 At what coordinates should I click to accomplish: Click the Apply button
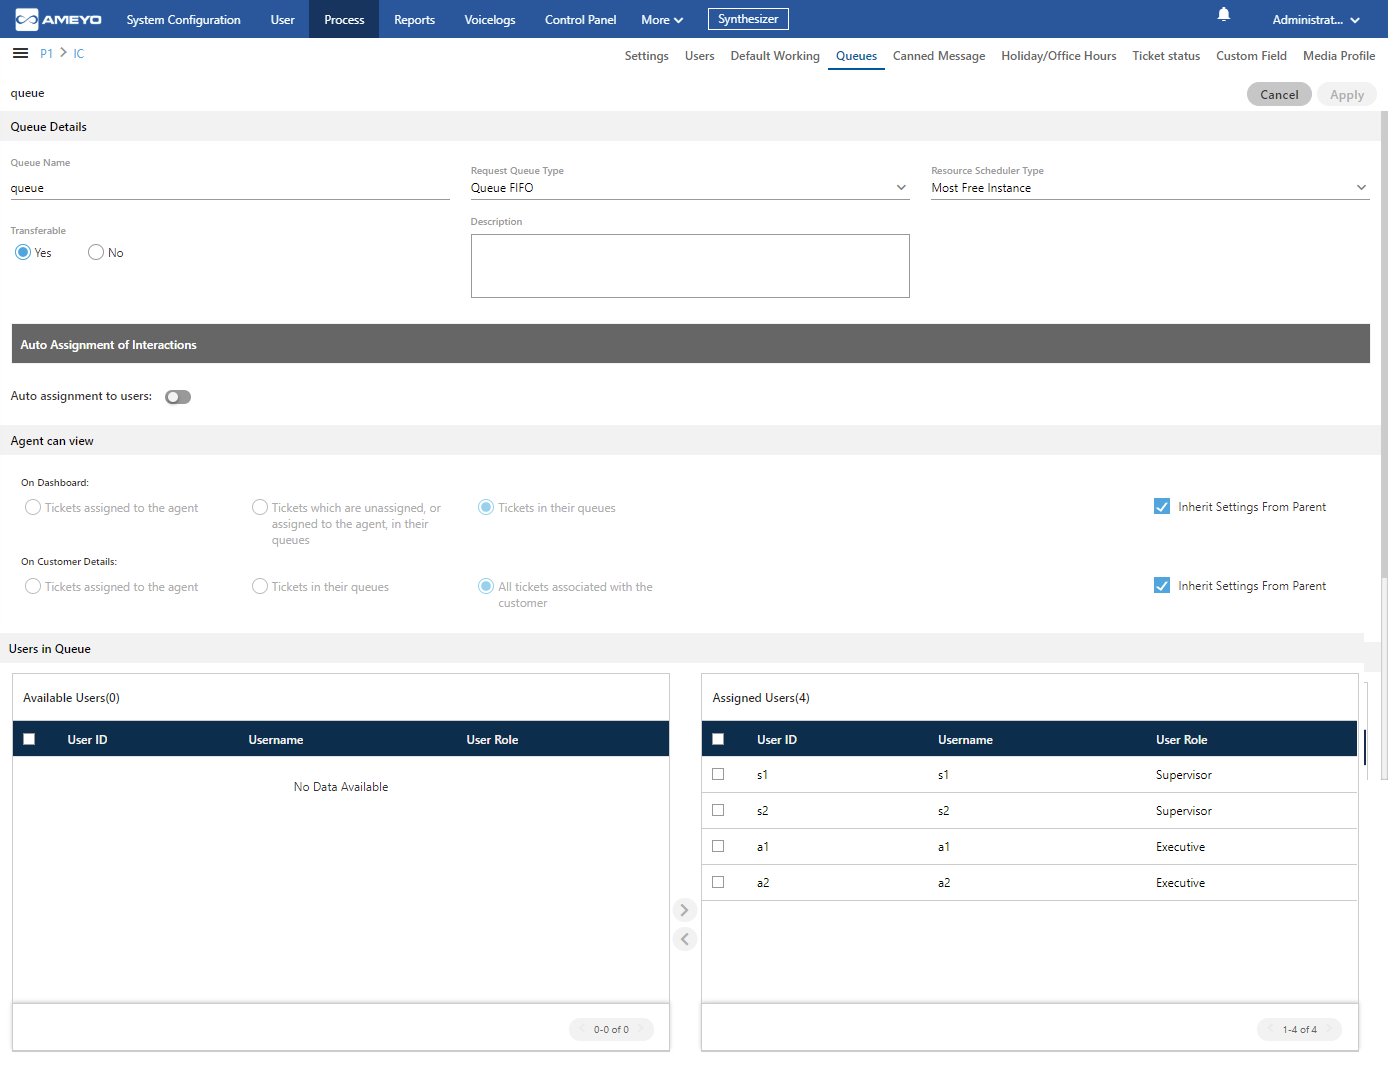(x=1347, y=94)
